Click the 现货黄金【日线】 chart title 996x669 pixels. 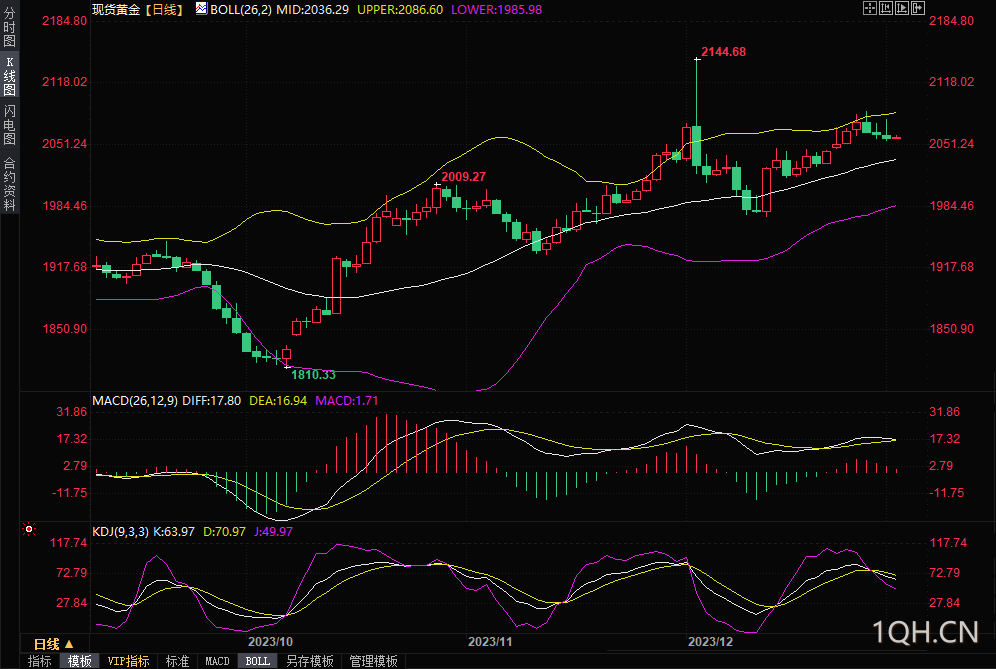tap(137, 10)
